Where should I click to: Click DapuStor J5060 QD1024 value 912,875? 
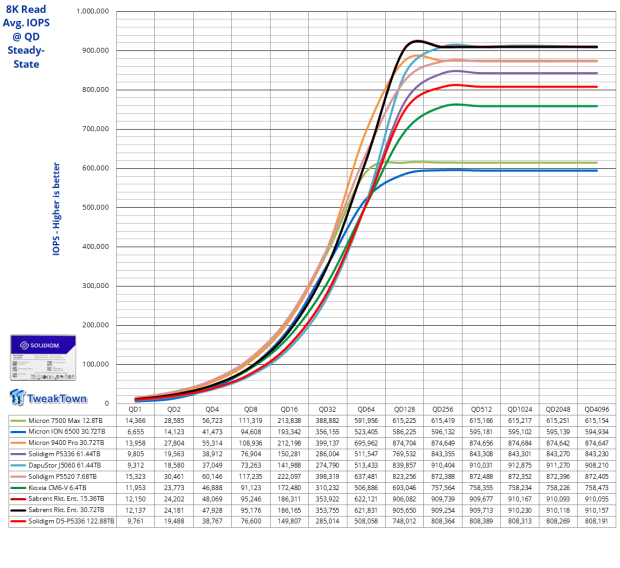[x=520, y=465]
